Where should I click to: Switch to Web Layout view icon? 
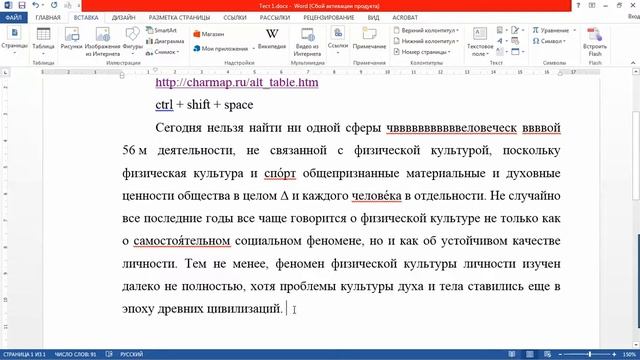[x=547, y=354]
